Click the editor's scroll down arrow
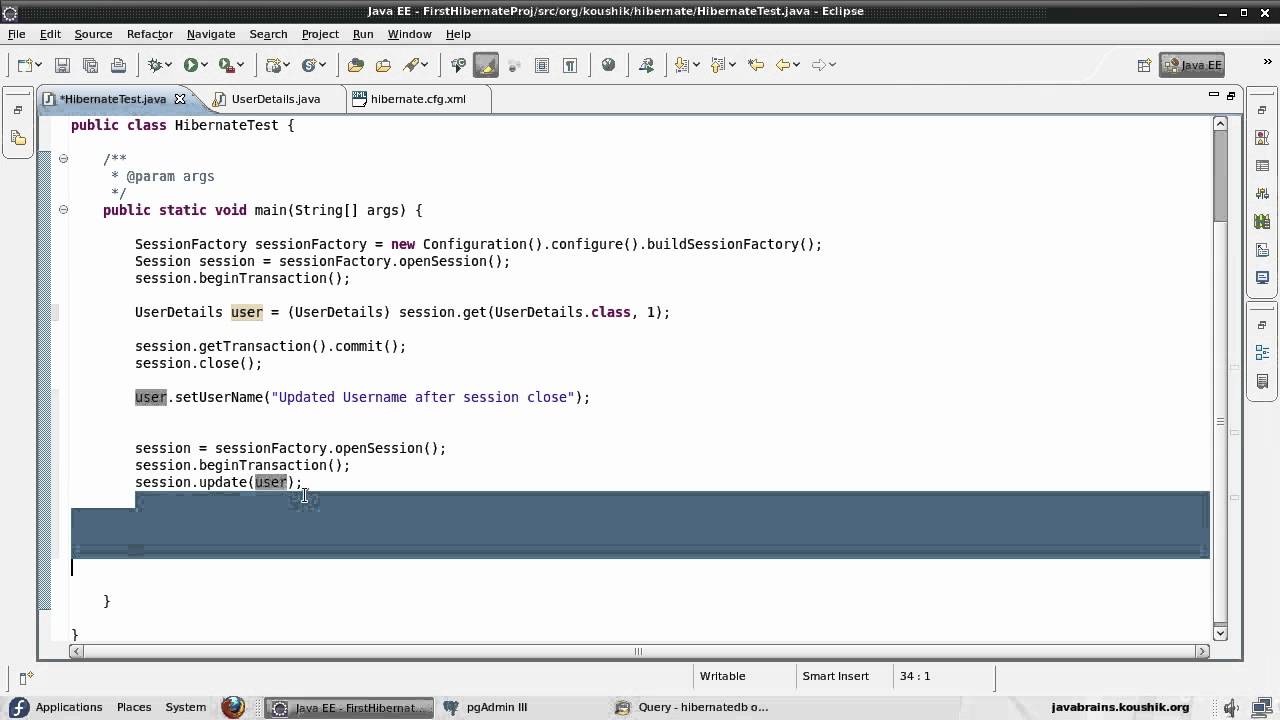Screen dimensions: 1280x720 pos(1220,632)
